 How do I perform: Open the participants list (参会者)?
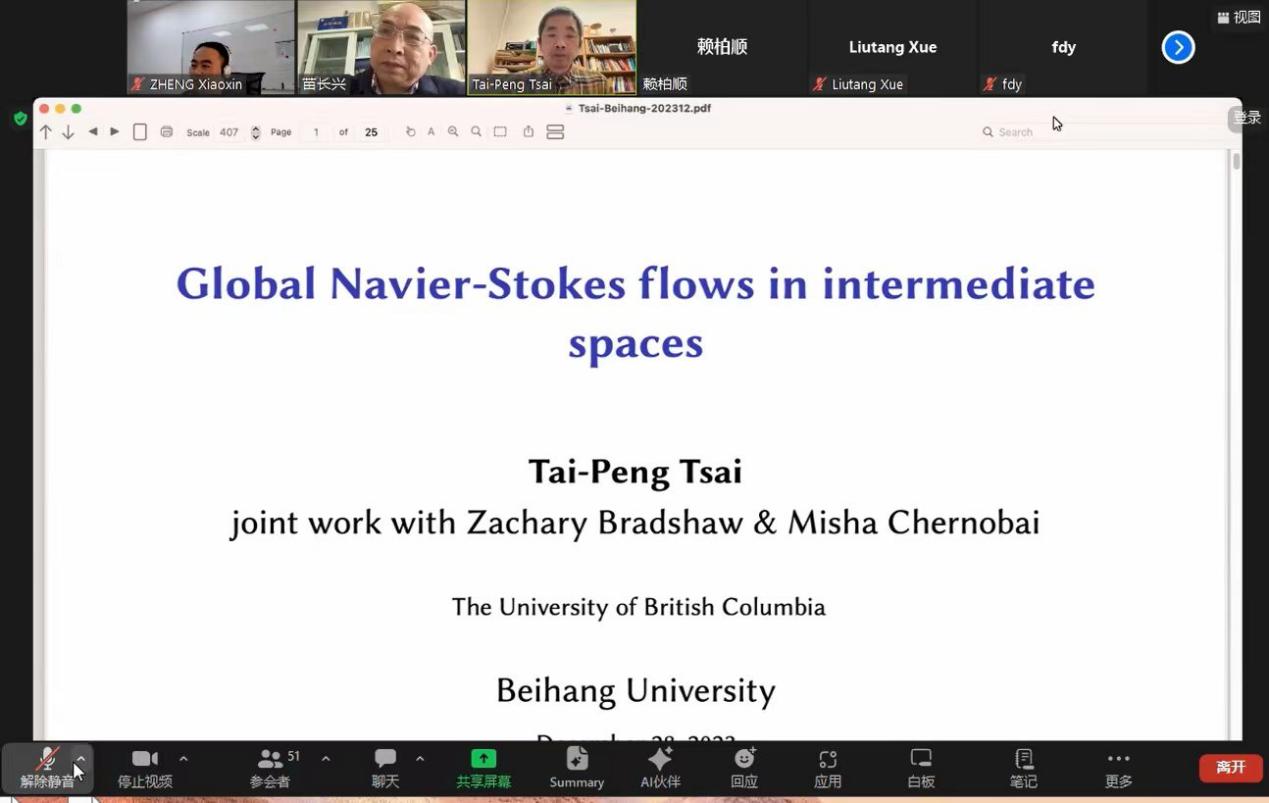(270, 767)
